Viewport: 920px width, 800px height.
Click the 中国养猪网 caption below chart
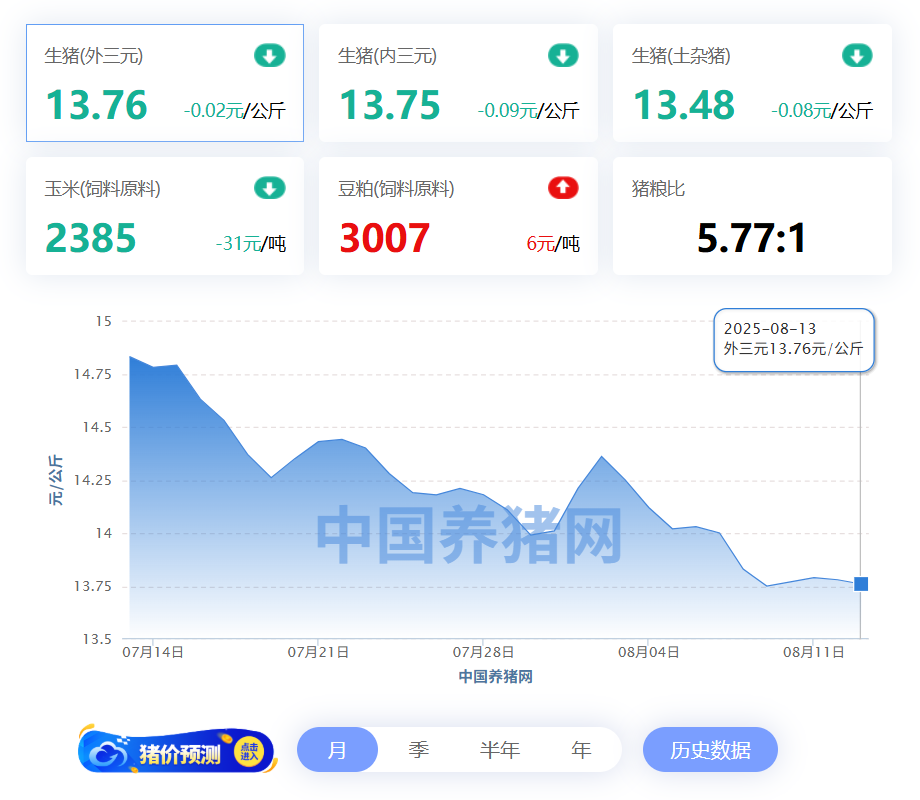(x=495, y=676)
